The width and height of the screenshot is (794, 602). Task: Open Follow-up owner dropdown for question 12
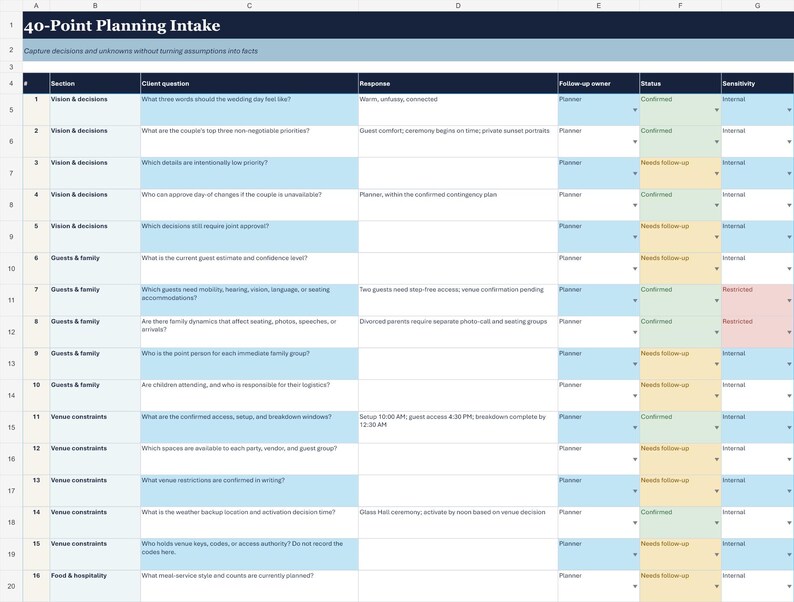click(635, 459)
